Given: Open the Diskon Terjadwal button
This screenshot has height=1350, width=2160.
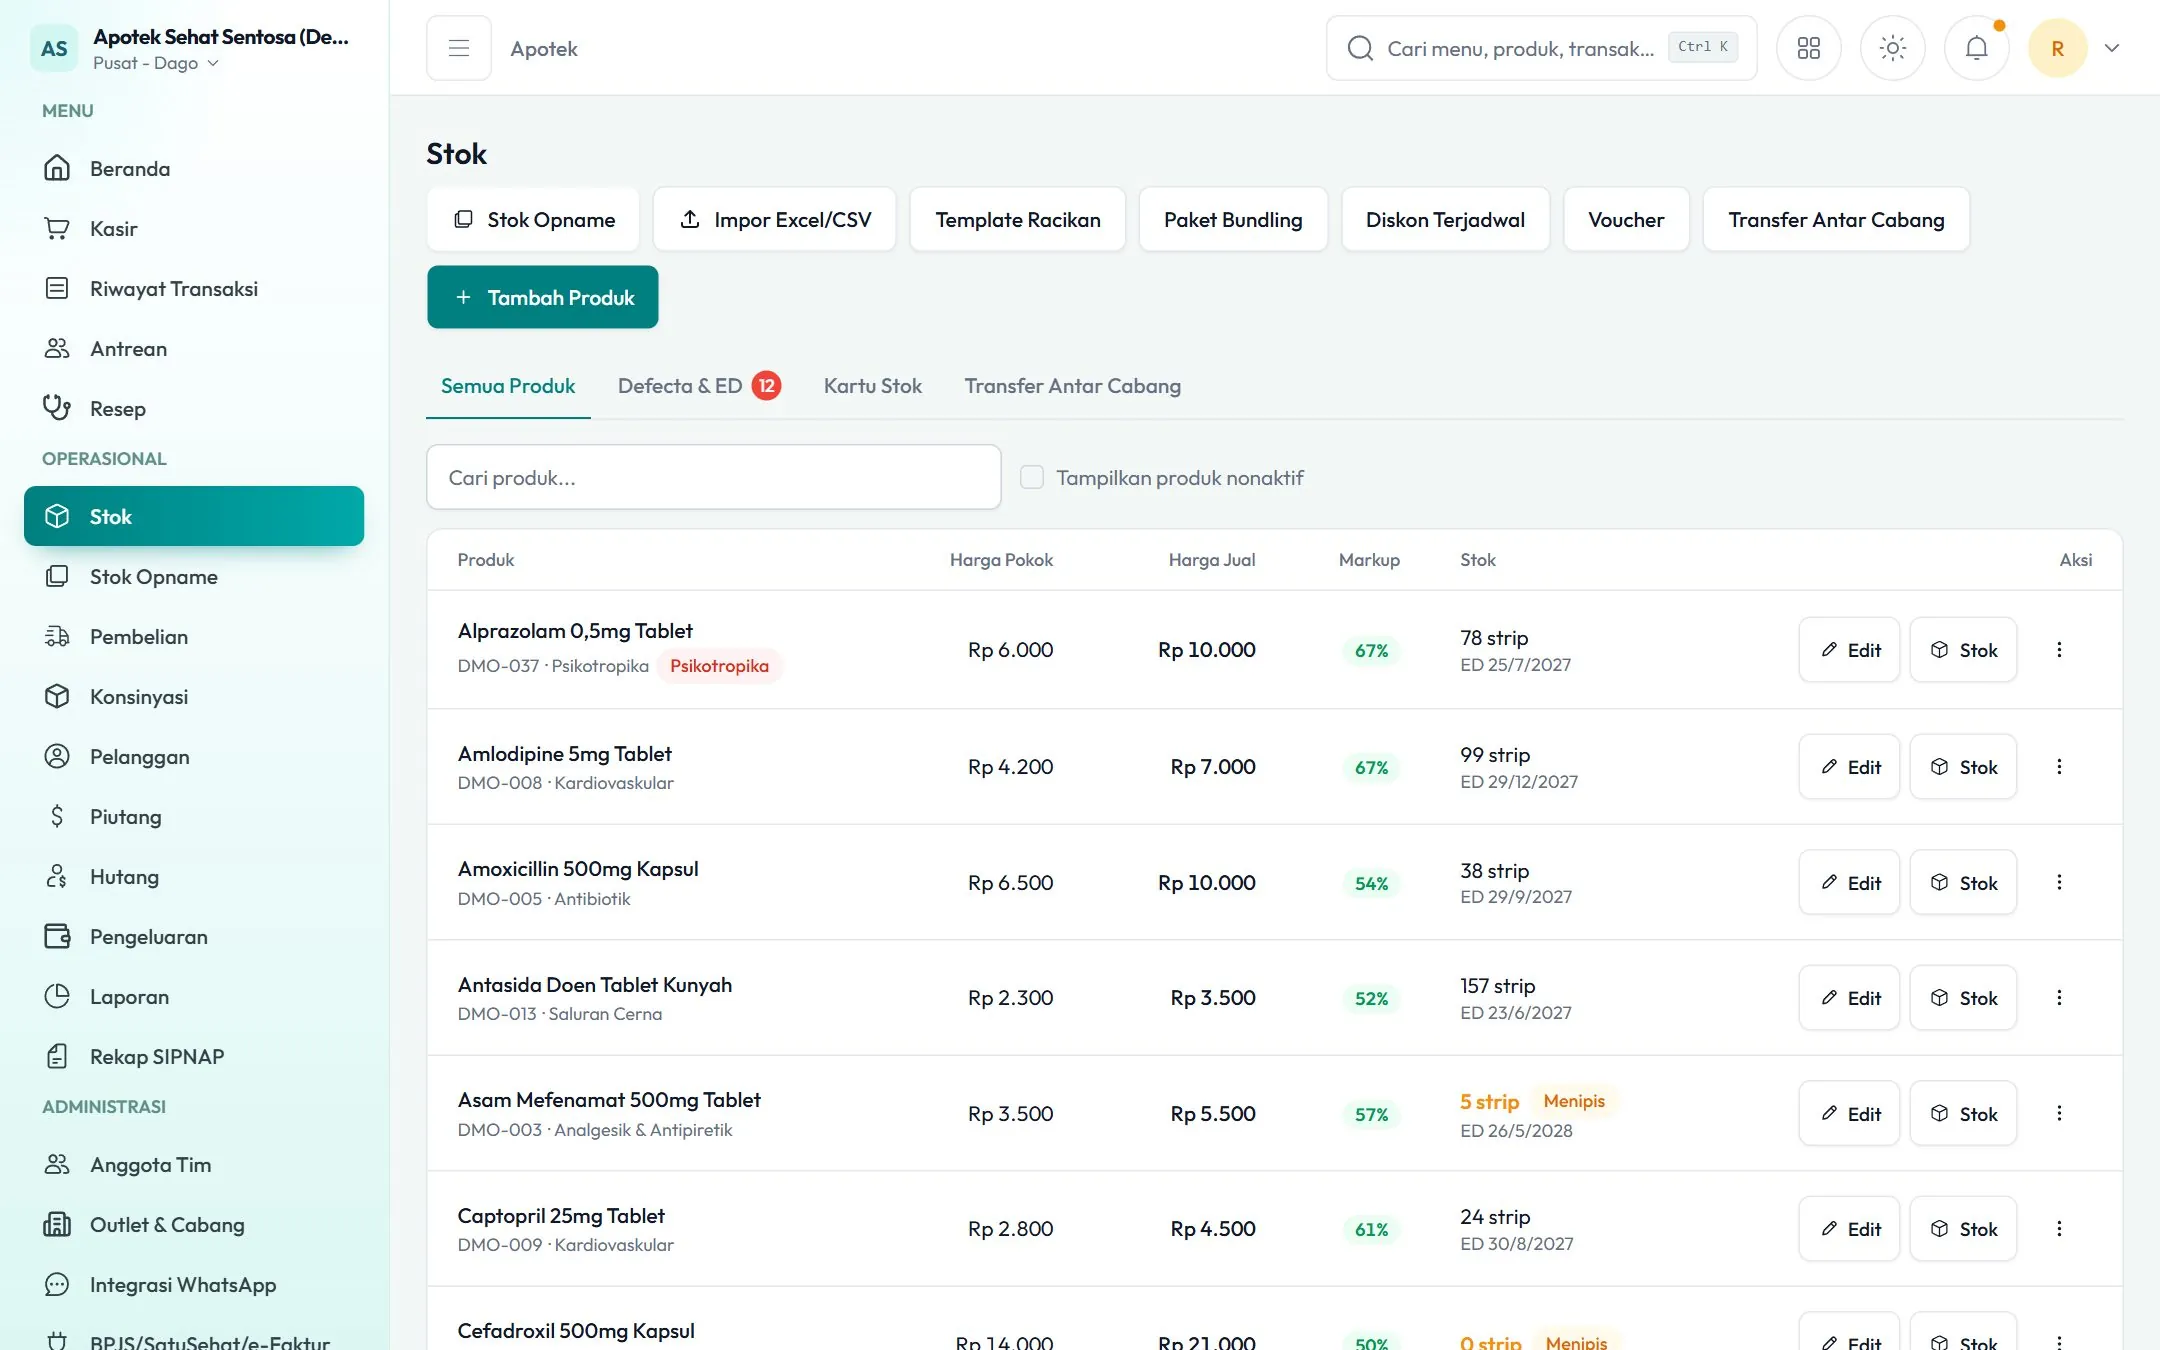Looking at the screenshot, I should [1445, 219].
